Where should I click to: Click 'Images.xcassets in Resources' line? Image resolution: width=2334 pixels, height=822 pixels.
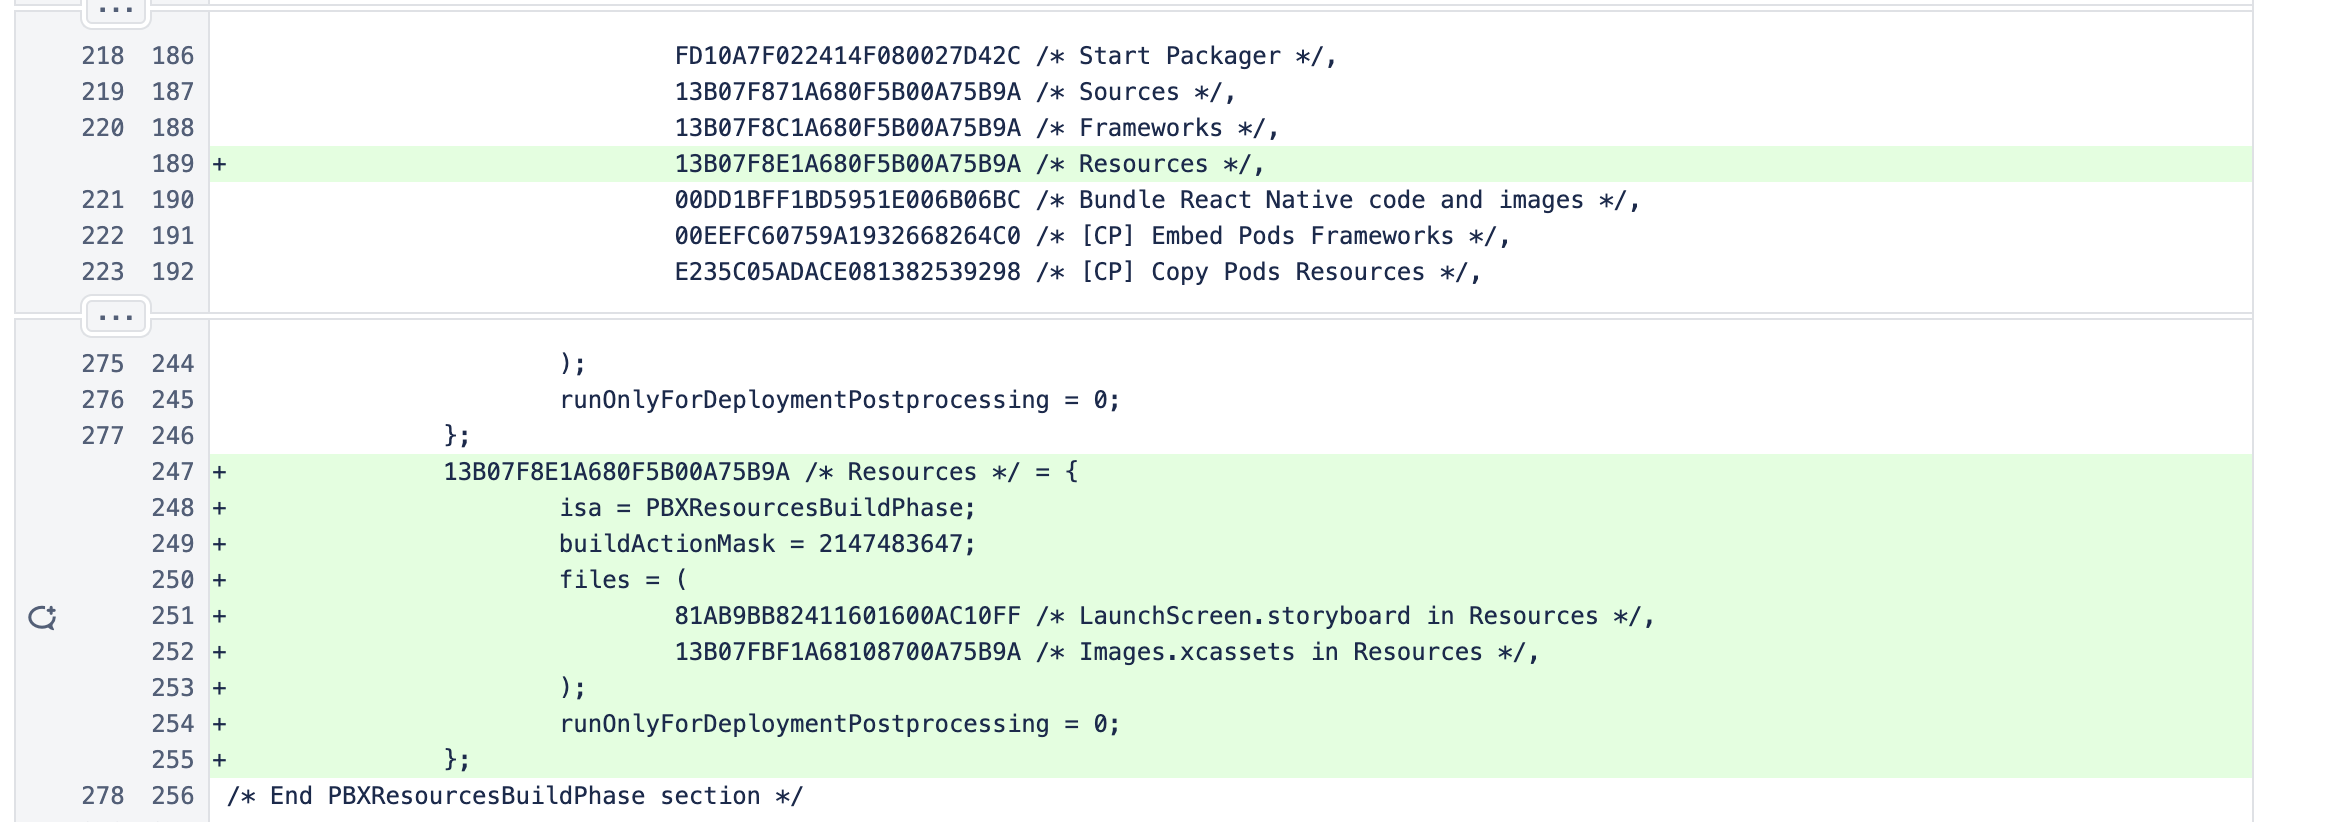1106,652
